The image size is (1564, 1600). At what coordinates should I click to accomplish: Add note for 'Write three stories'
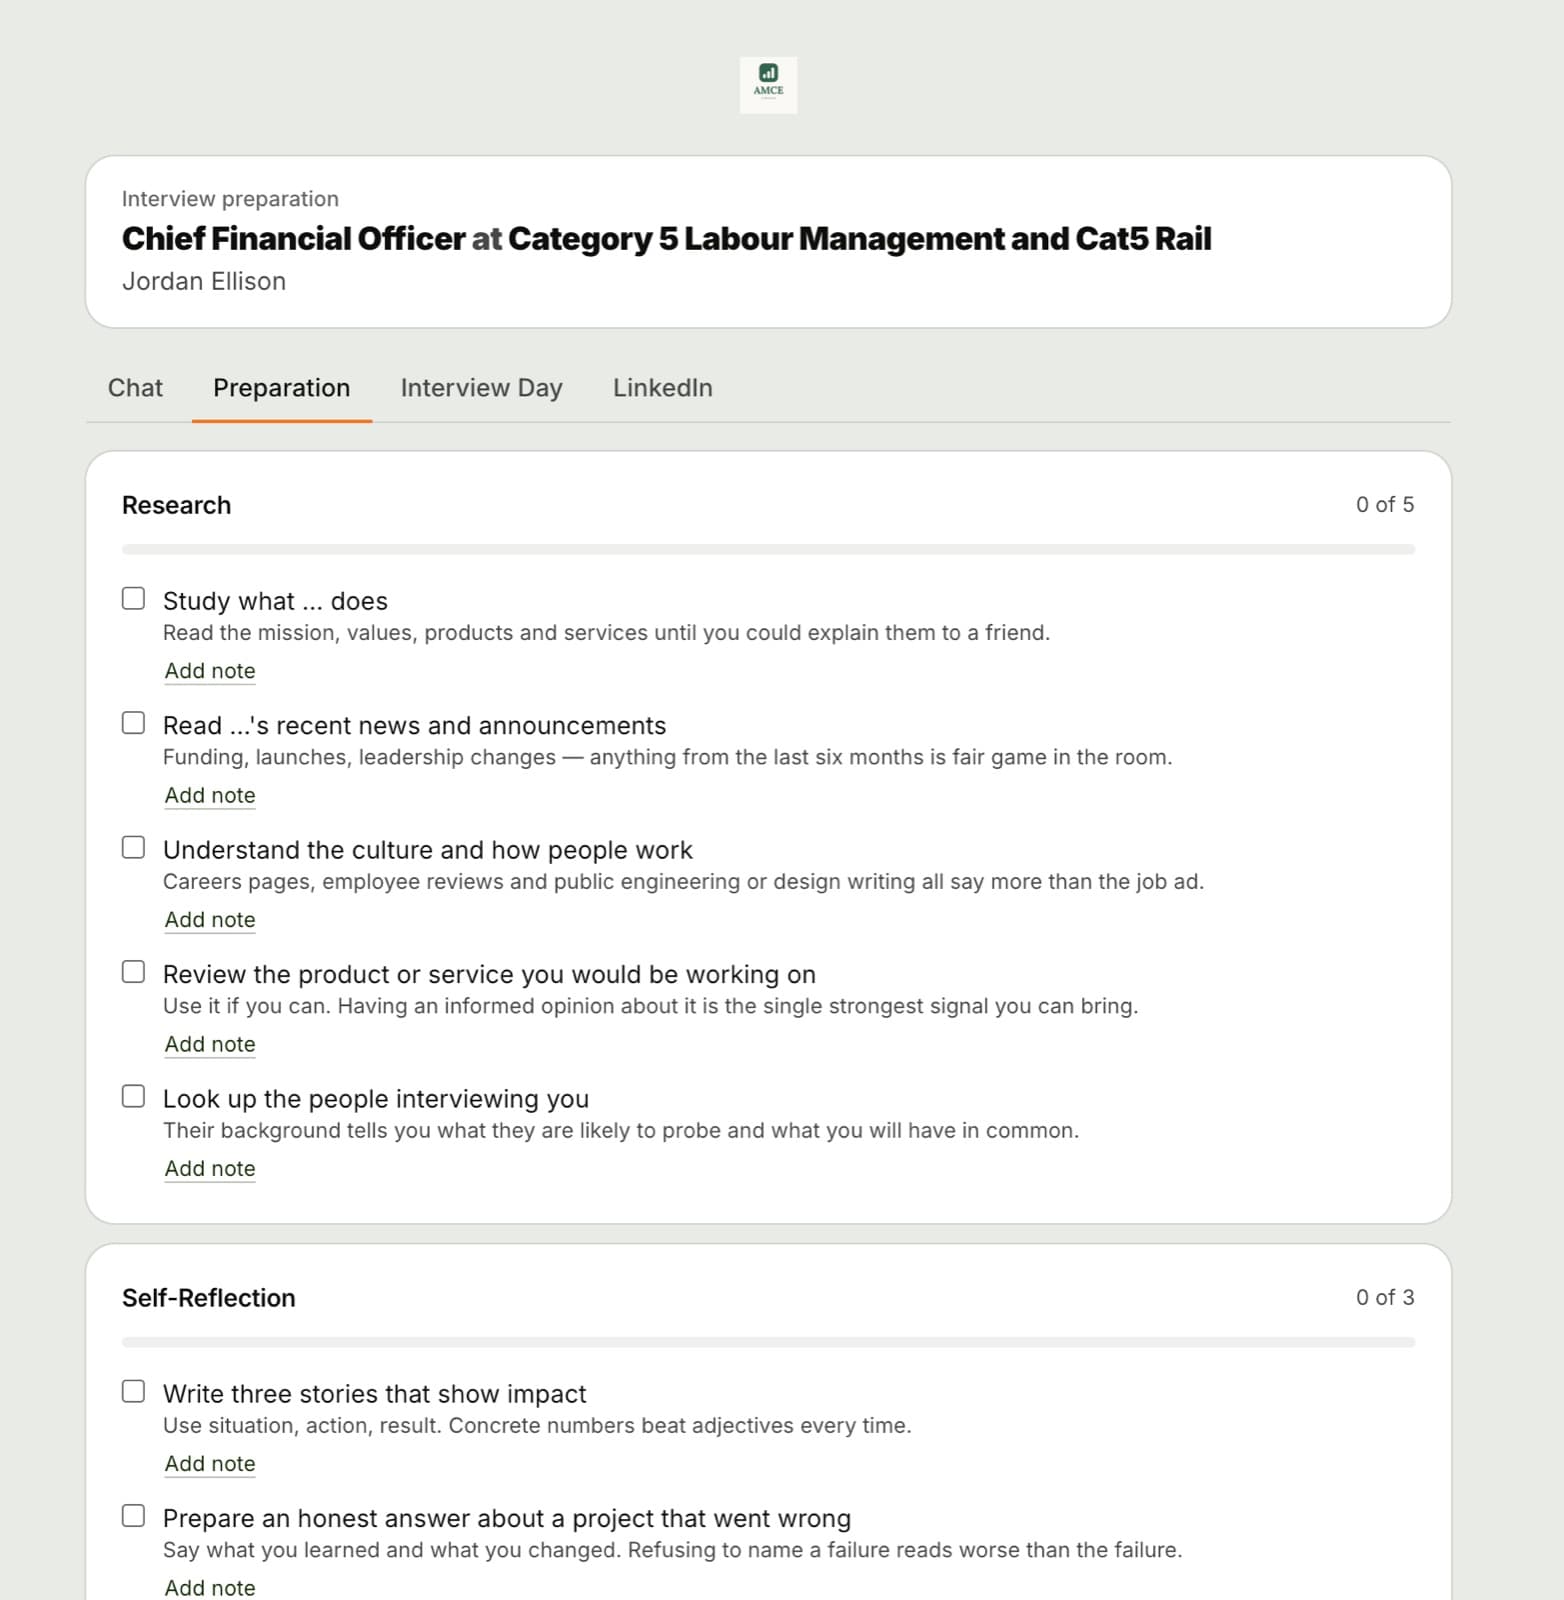tap(210, 1464)
